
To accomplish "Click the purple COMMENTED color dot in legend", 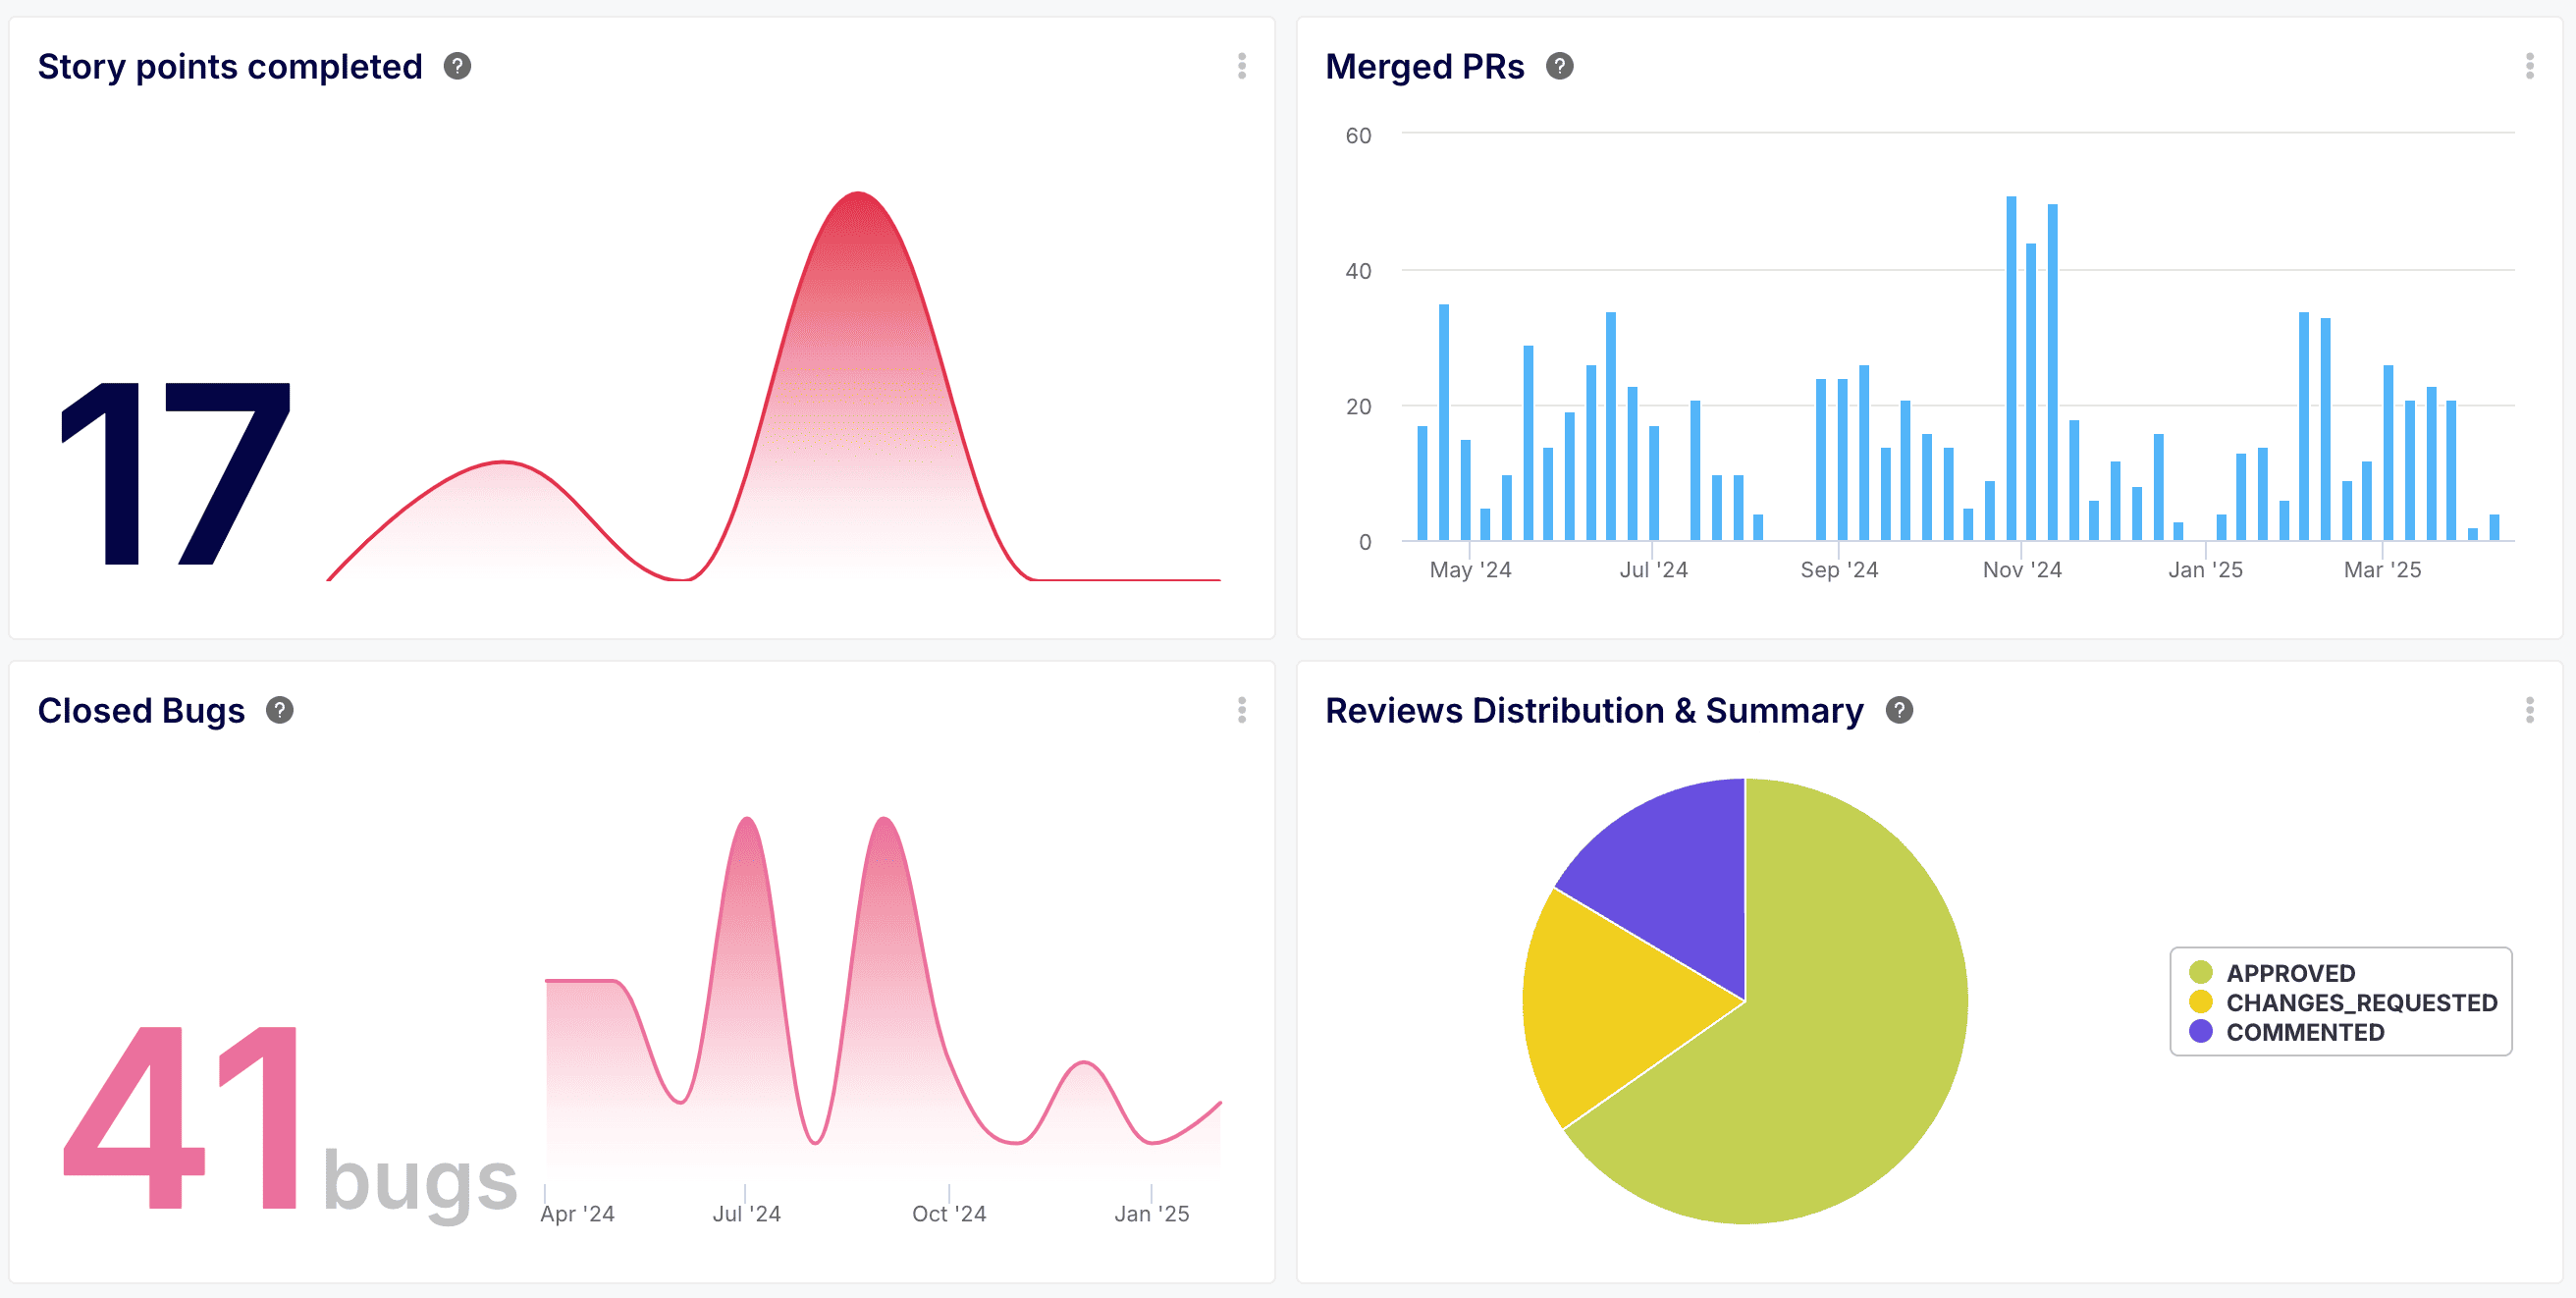I will click(x=2203, y=1032).
